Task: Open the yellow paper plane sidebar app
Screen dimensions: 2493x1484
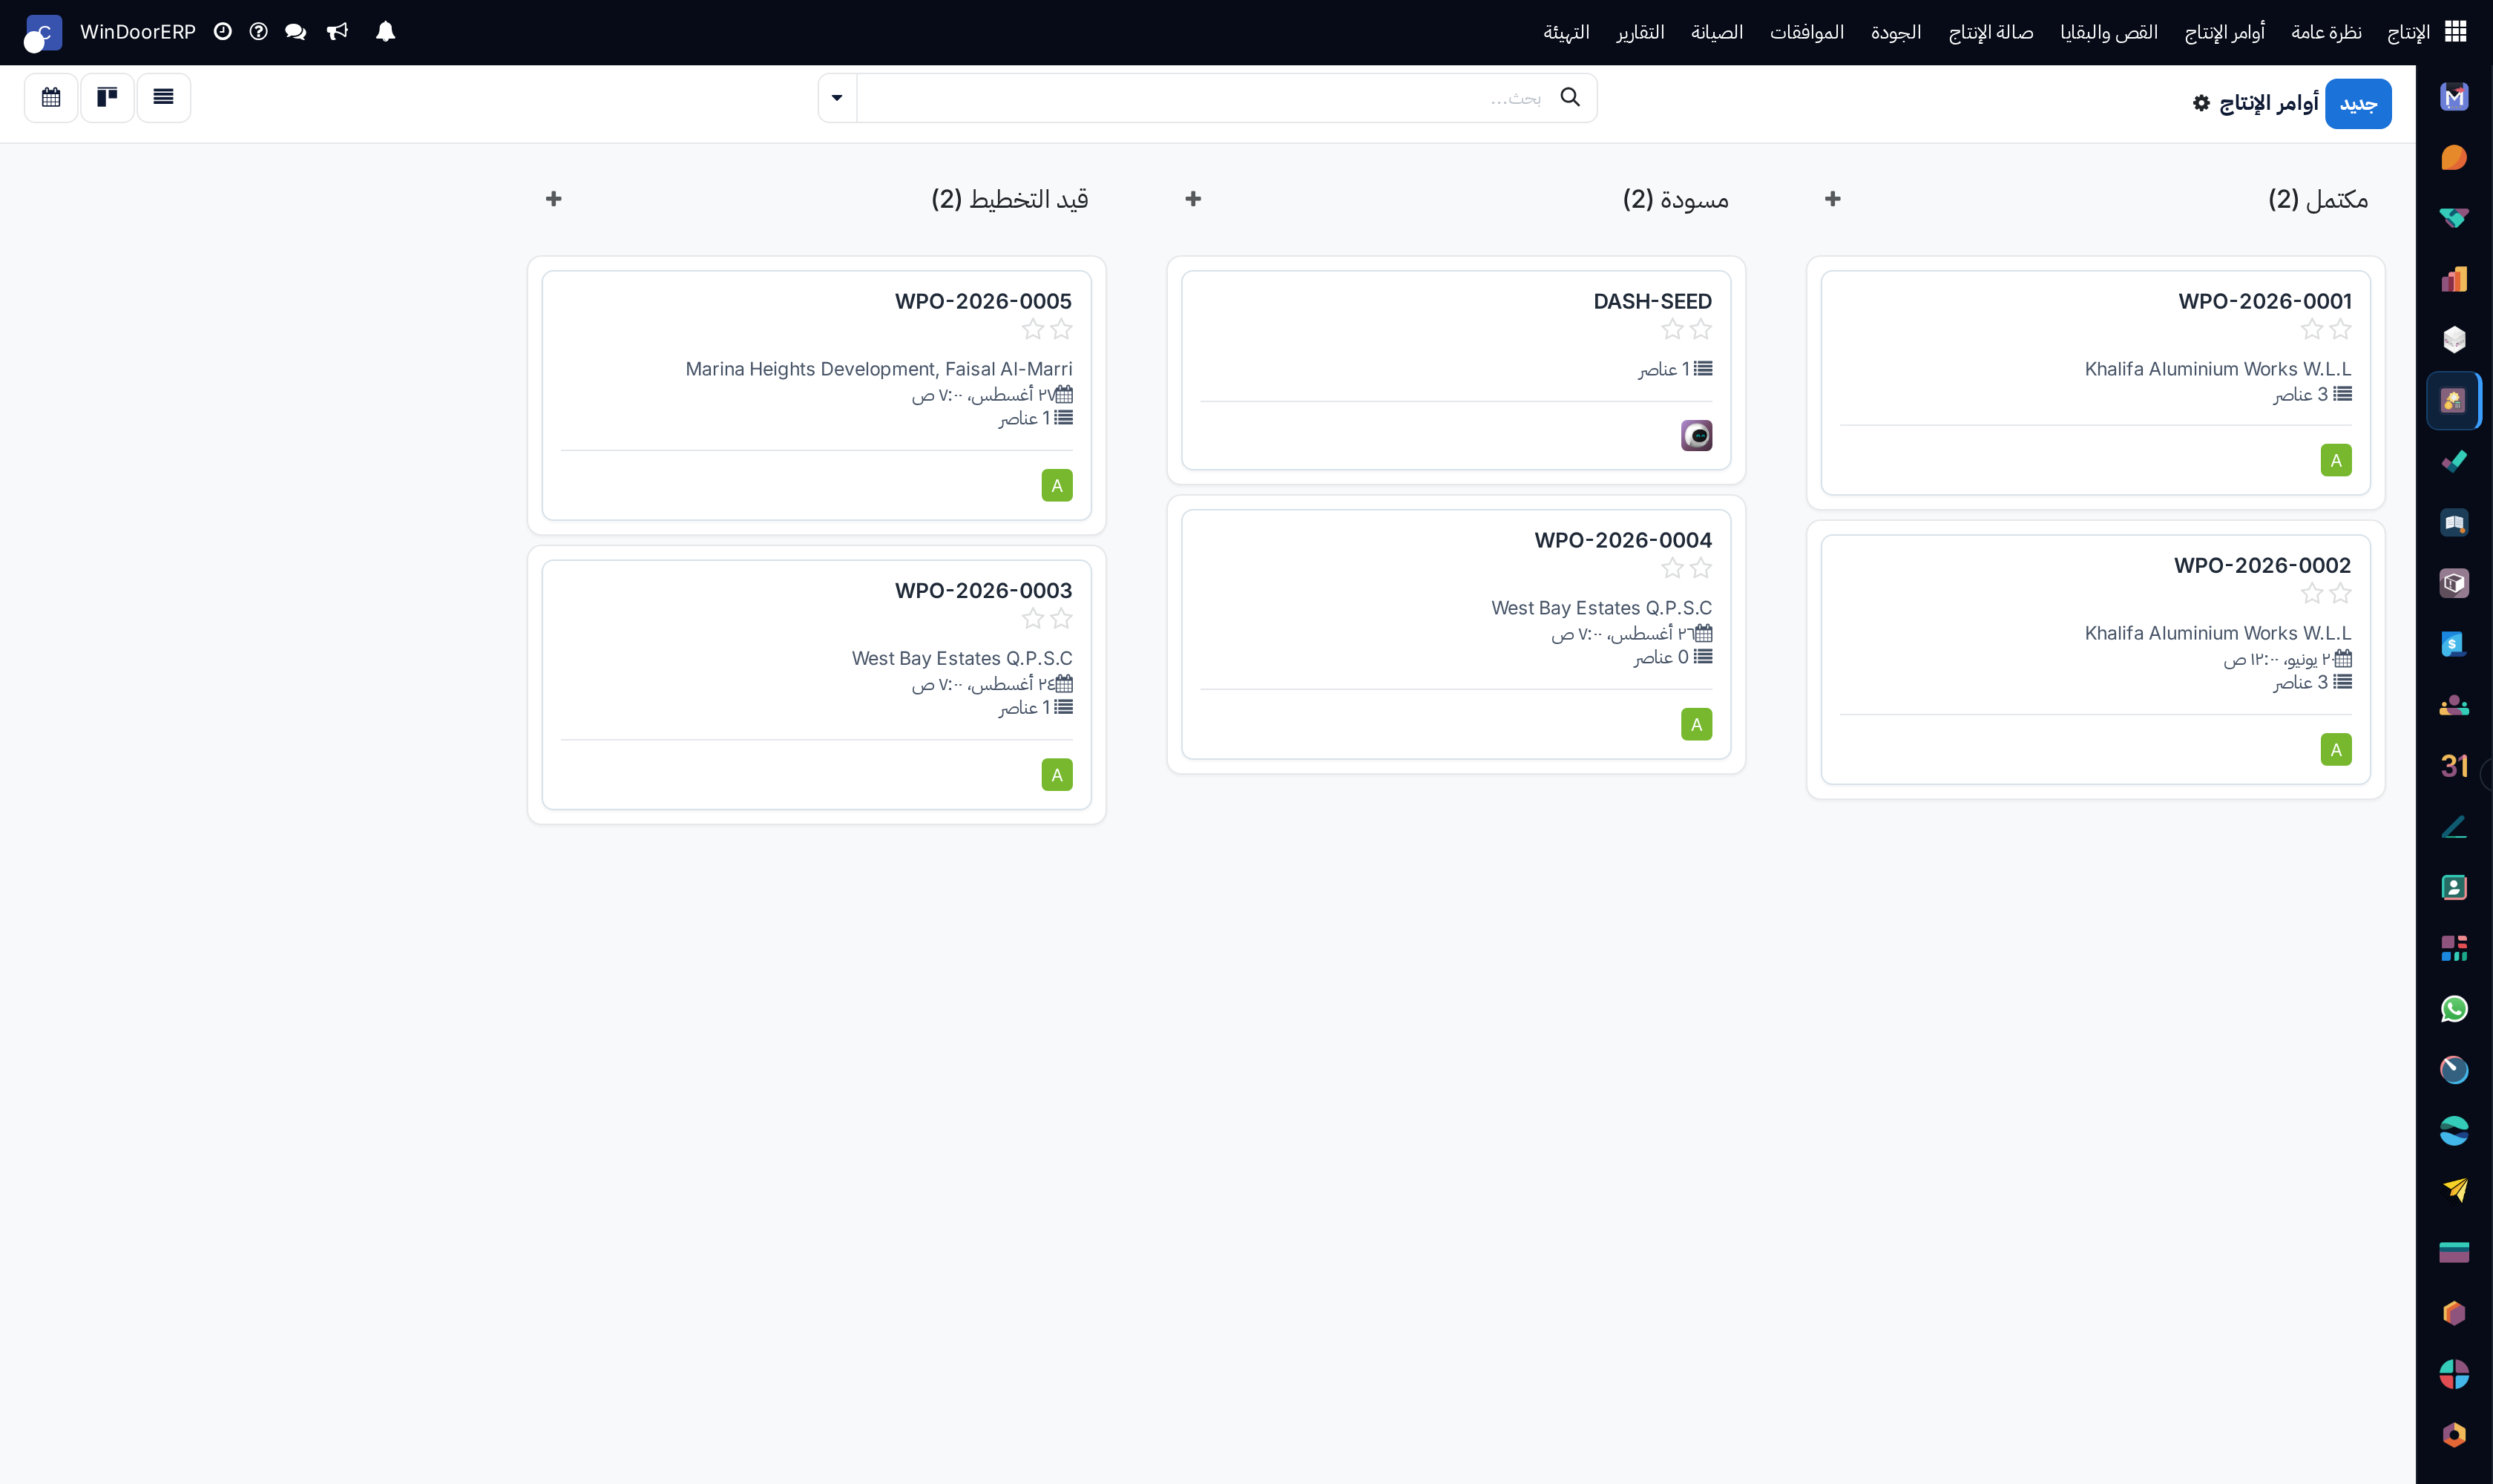Action: (2454, 1191)
